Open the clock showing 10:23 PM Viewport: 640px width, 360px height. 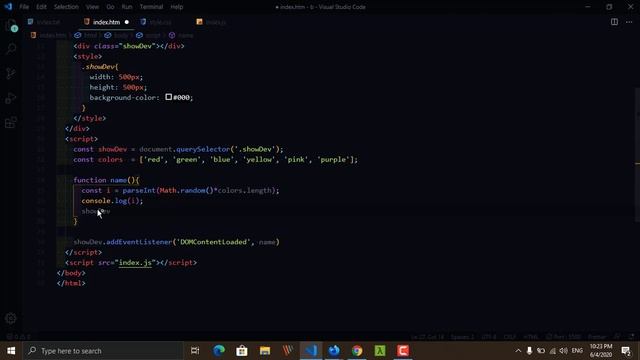601,351
